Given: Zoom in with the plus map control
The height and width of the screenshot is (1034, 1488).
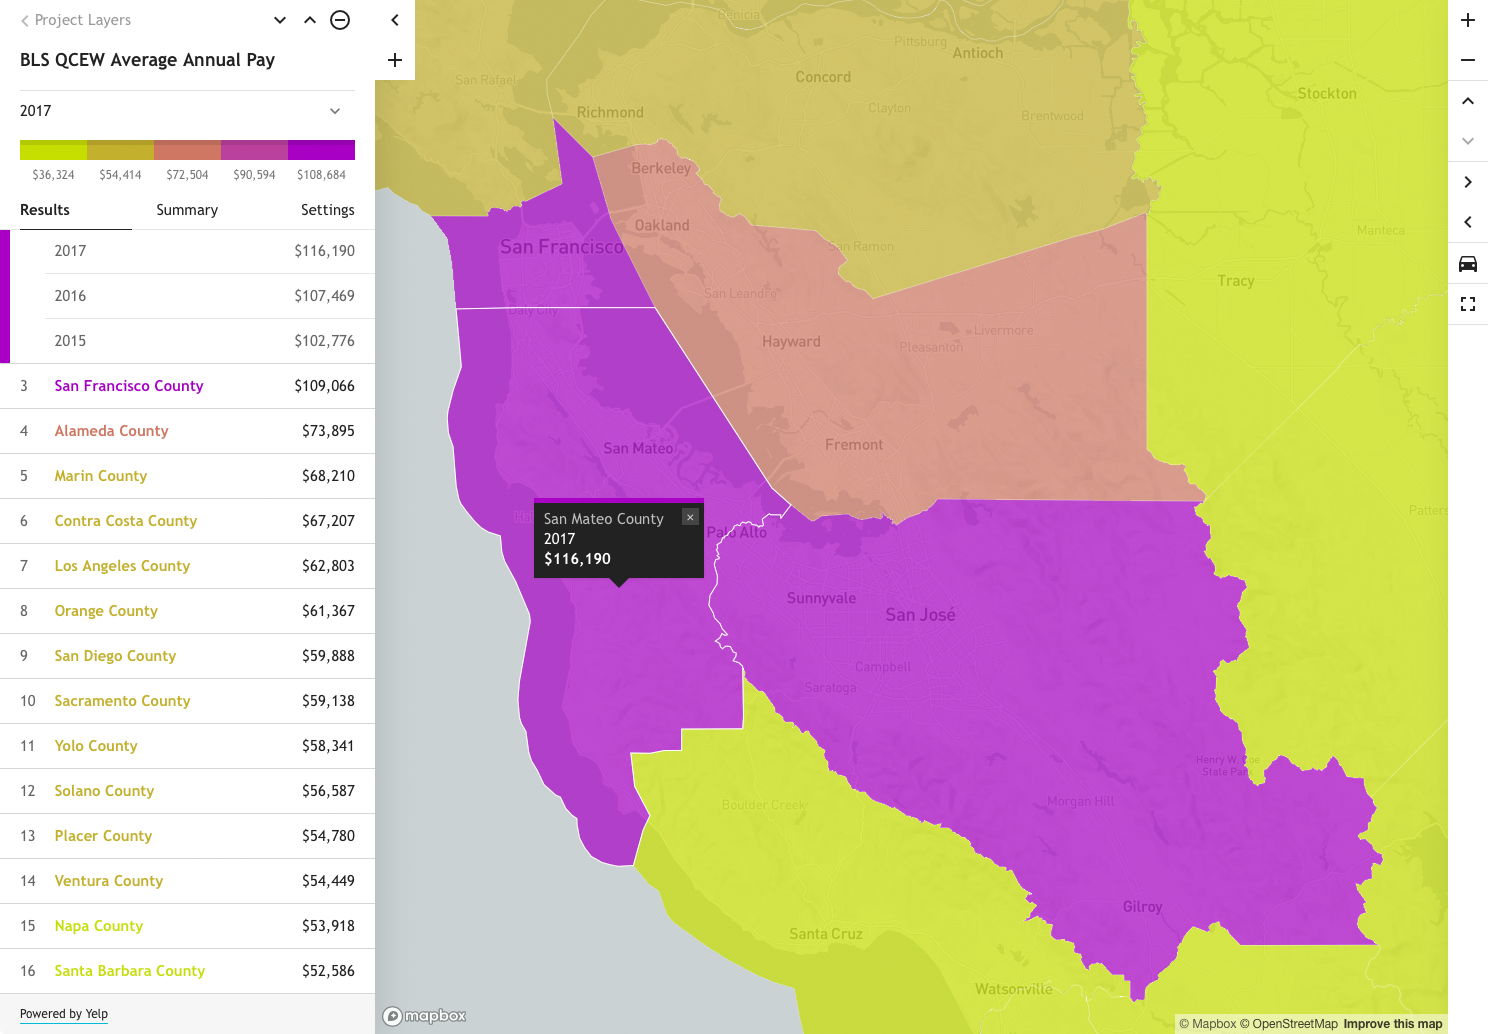Looking at the screenshot, I should [x=1468, y=20].
